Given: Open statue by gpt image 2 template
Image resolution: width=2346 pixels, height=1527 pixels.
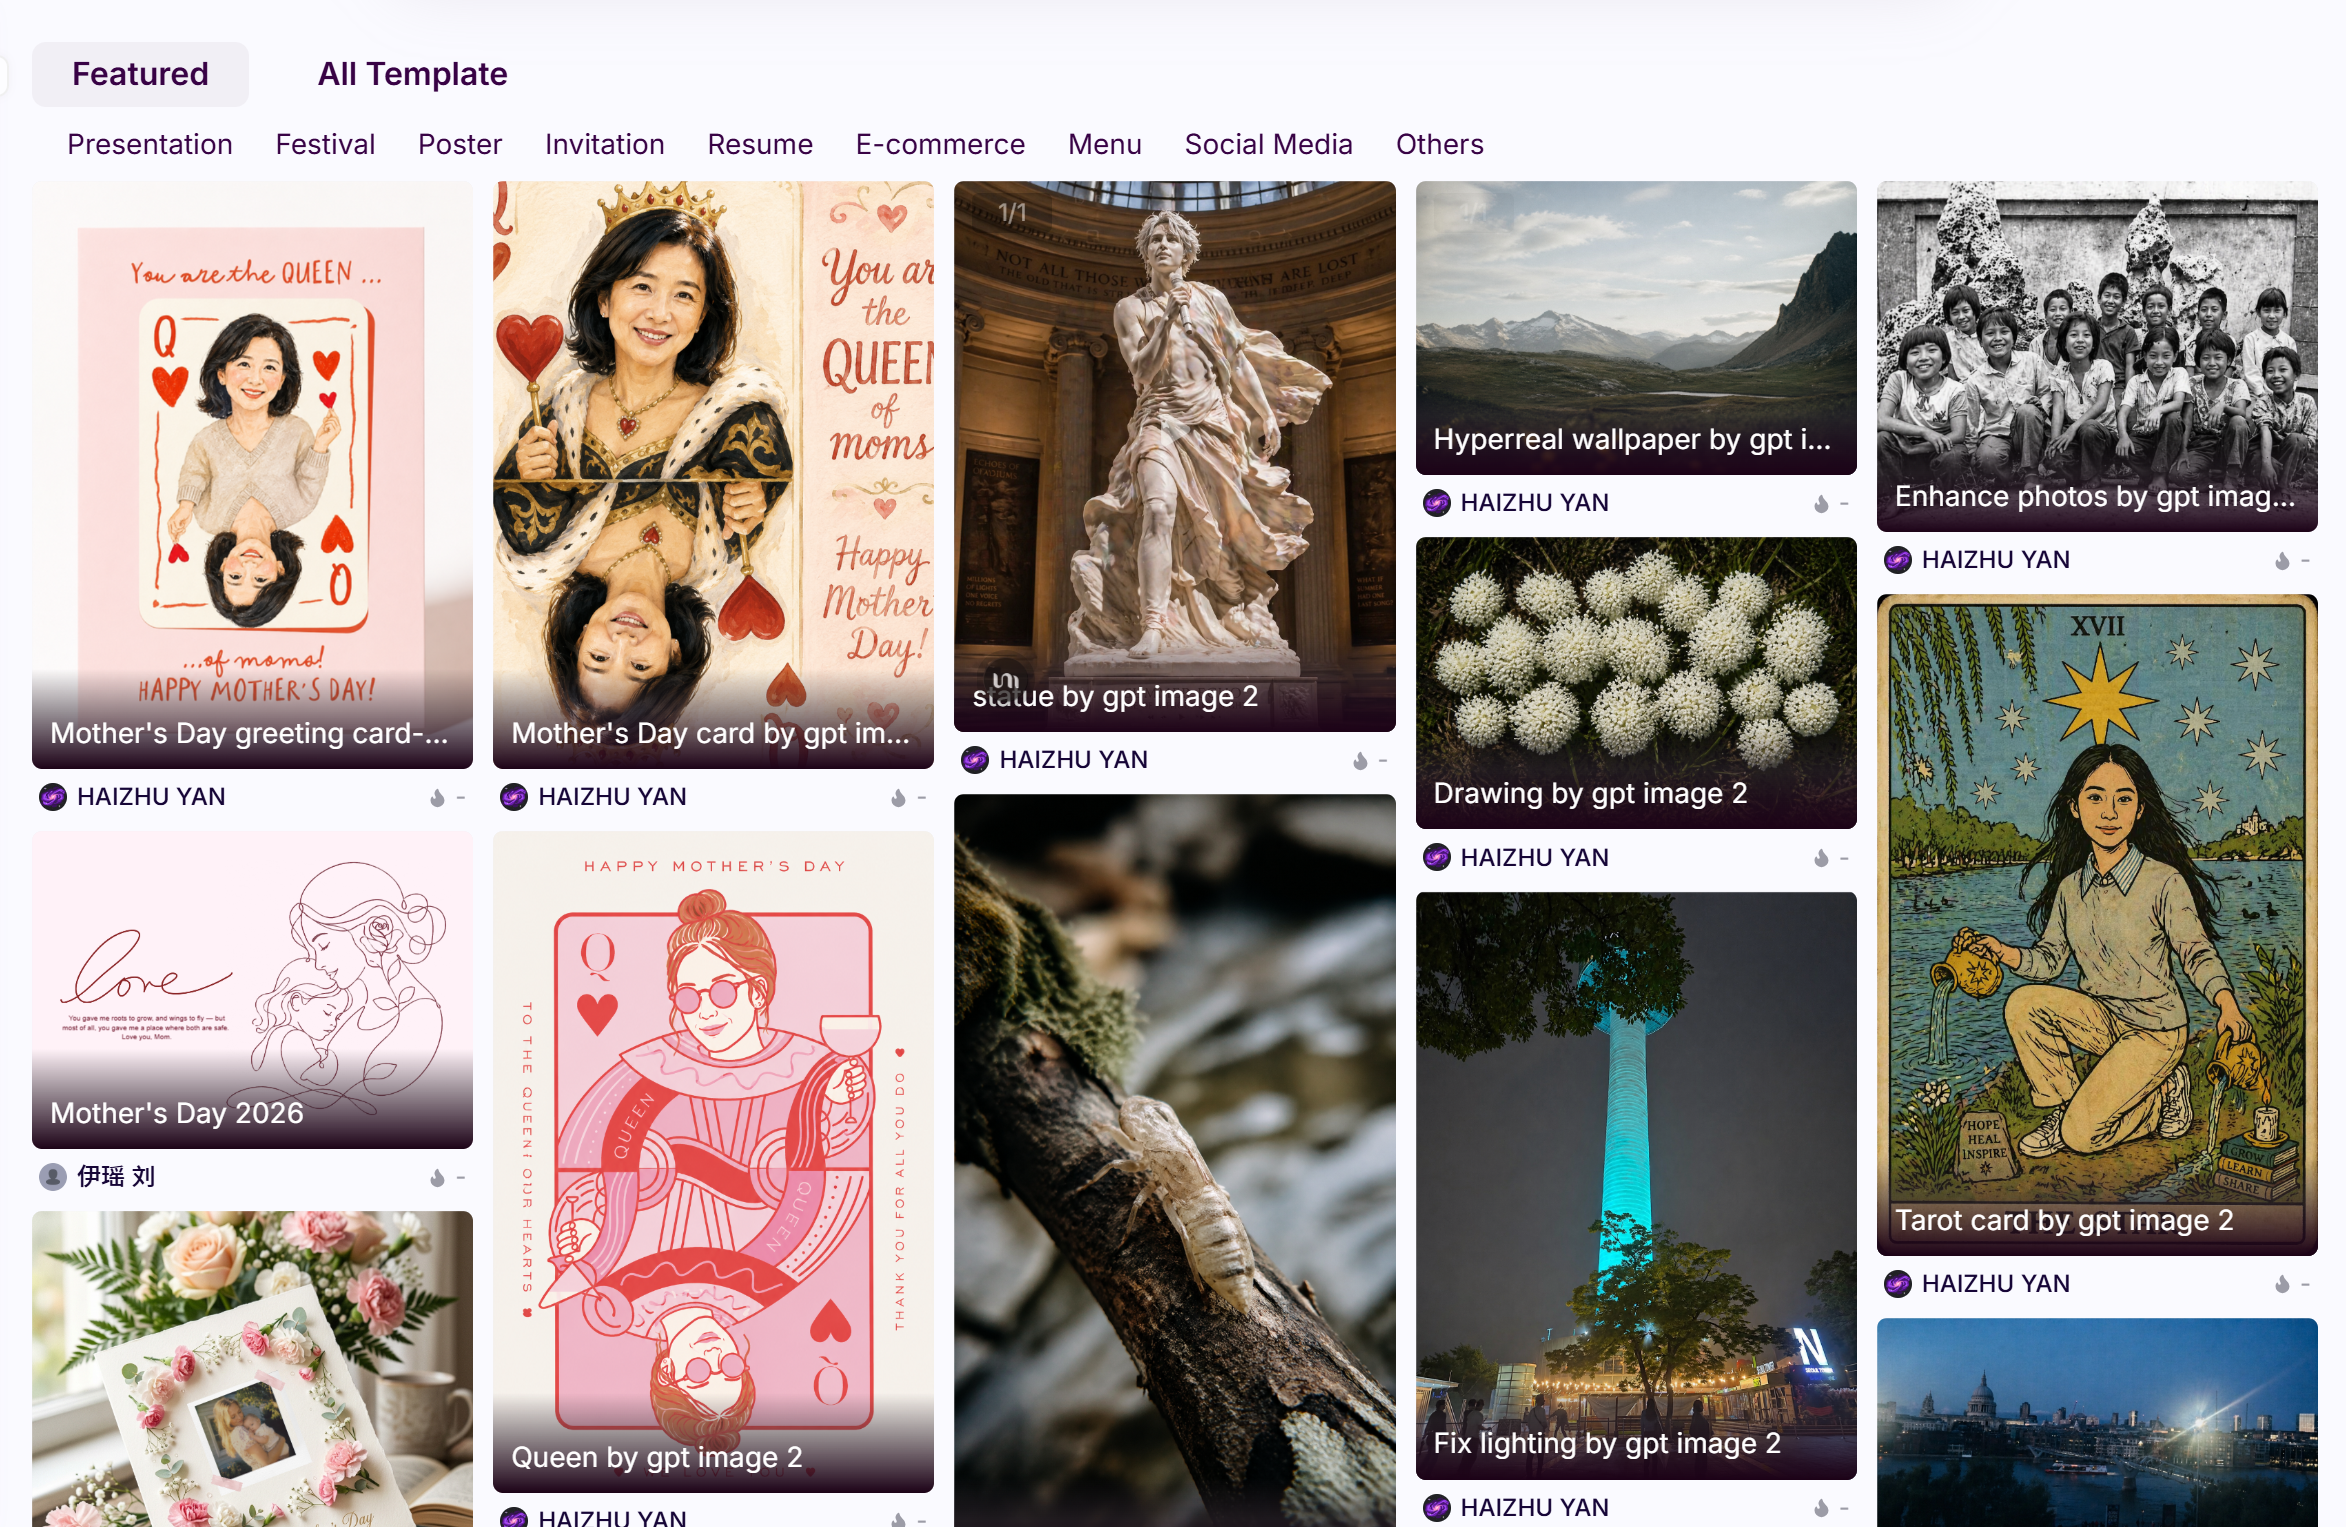Looking at the screenshot, I should point(1175,456).
